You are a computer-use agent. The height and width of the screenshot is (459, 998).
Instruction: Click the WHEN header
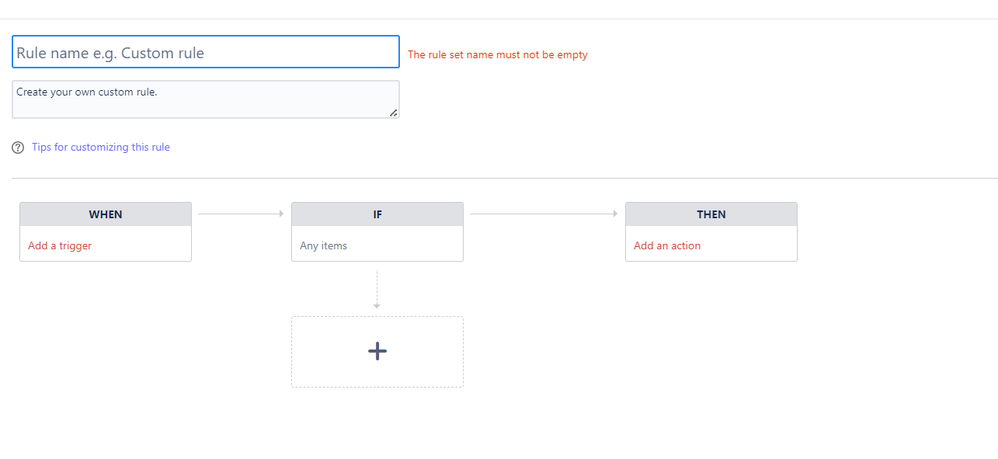click(x=106, y=215)
